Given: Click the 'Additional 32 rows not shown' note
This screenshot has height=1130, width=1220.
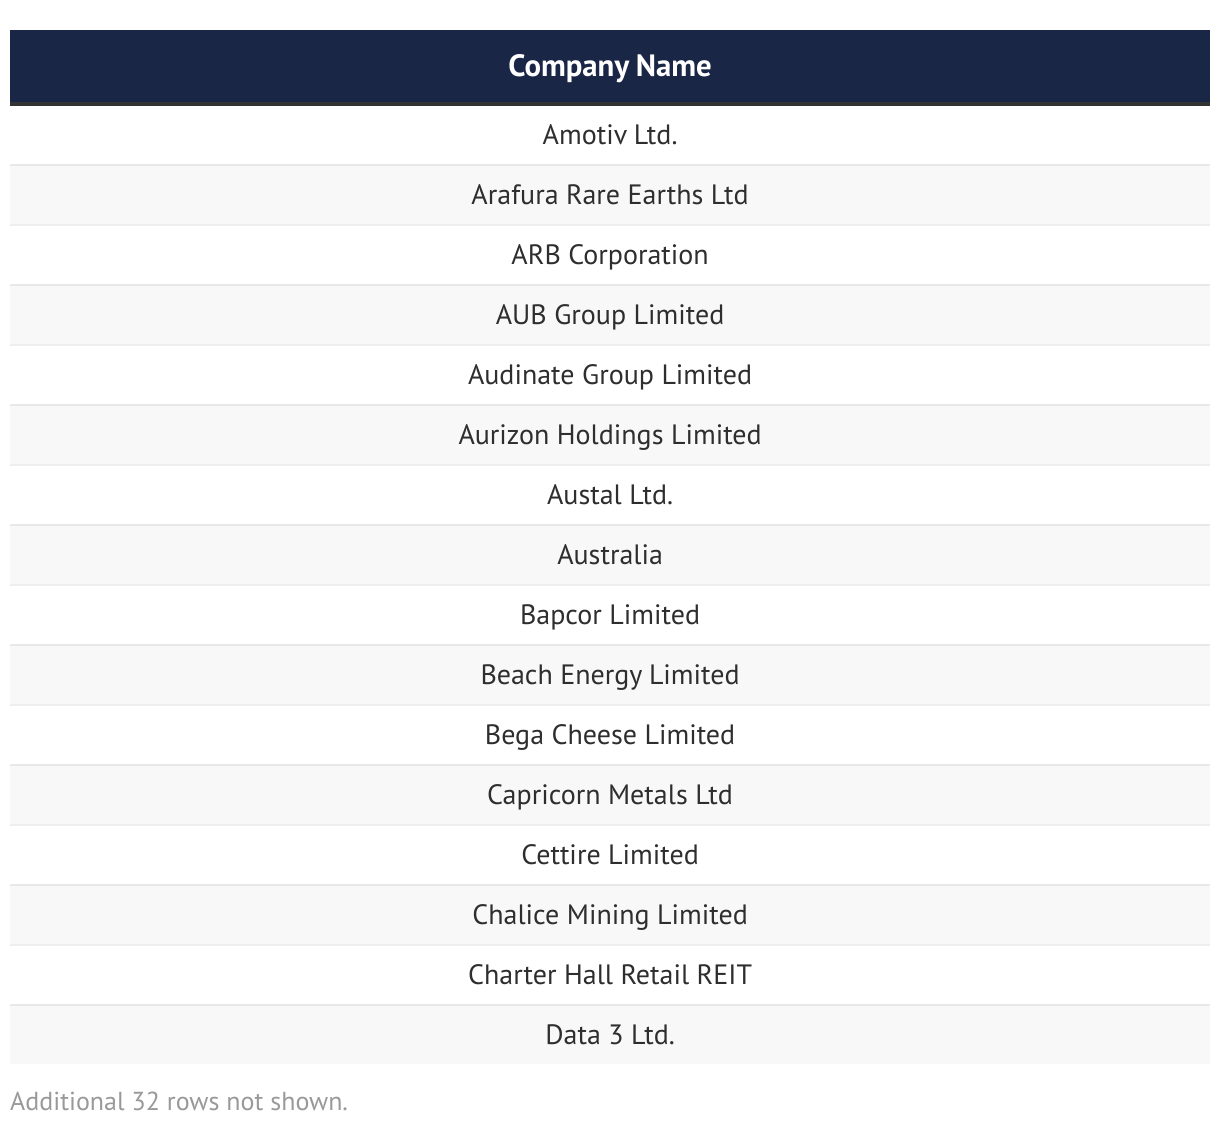Looking at the screenshot, I should coord(179,1102).
